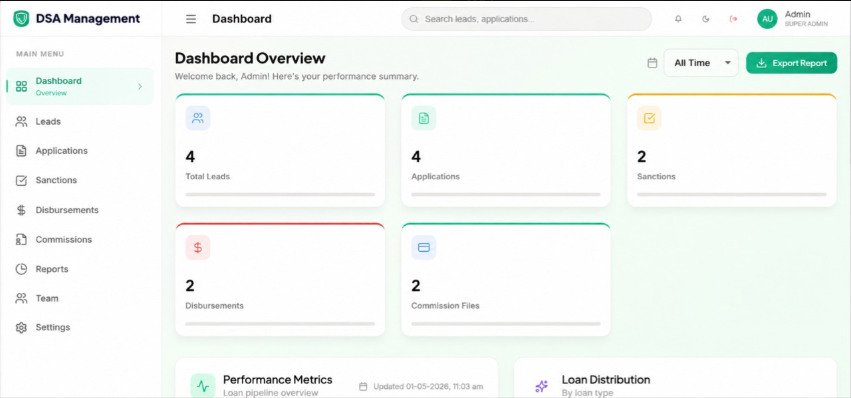Go to Applications menu item
This screenshot has width=851, height=398.
pos(80,151)
